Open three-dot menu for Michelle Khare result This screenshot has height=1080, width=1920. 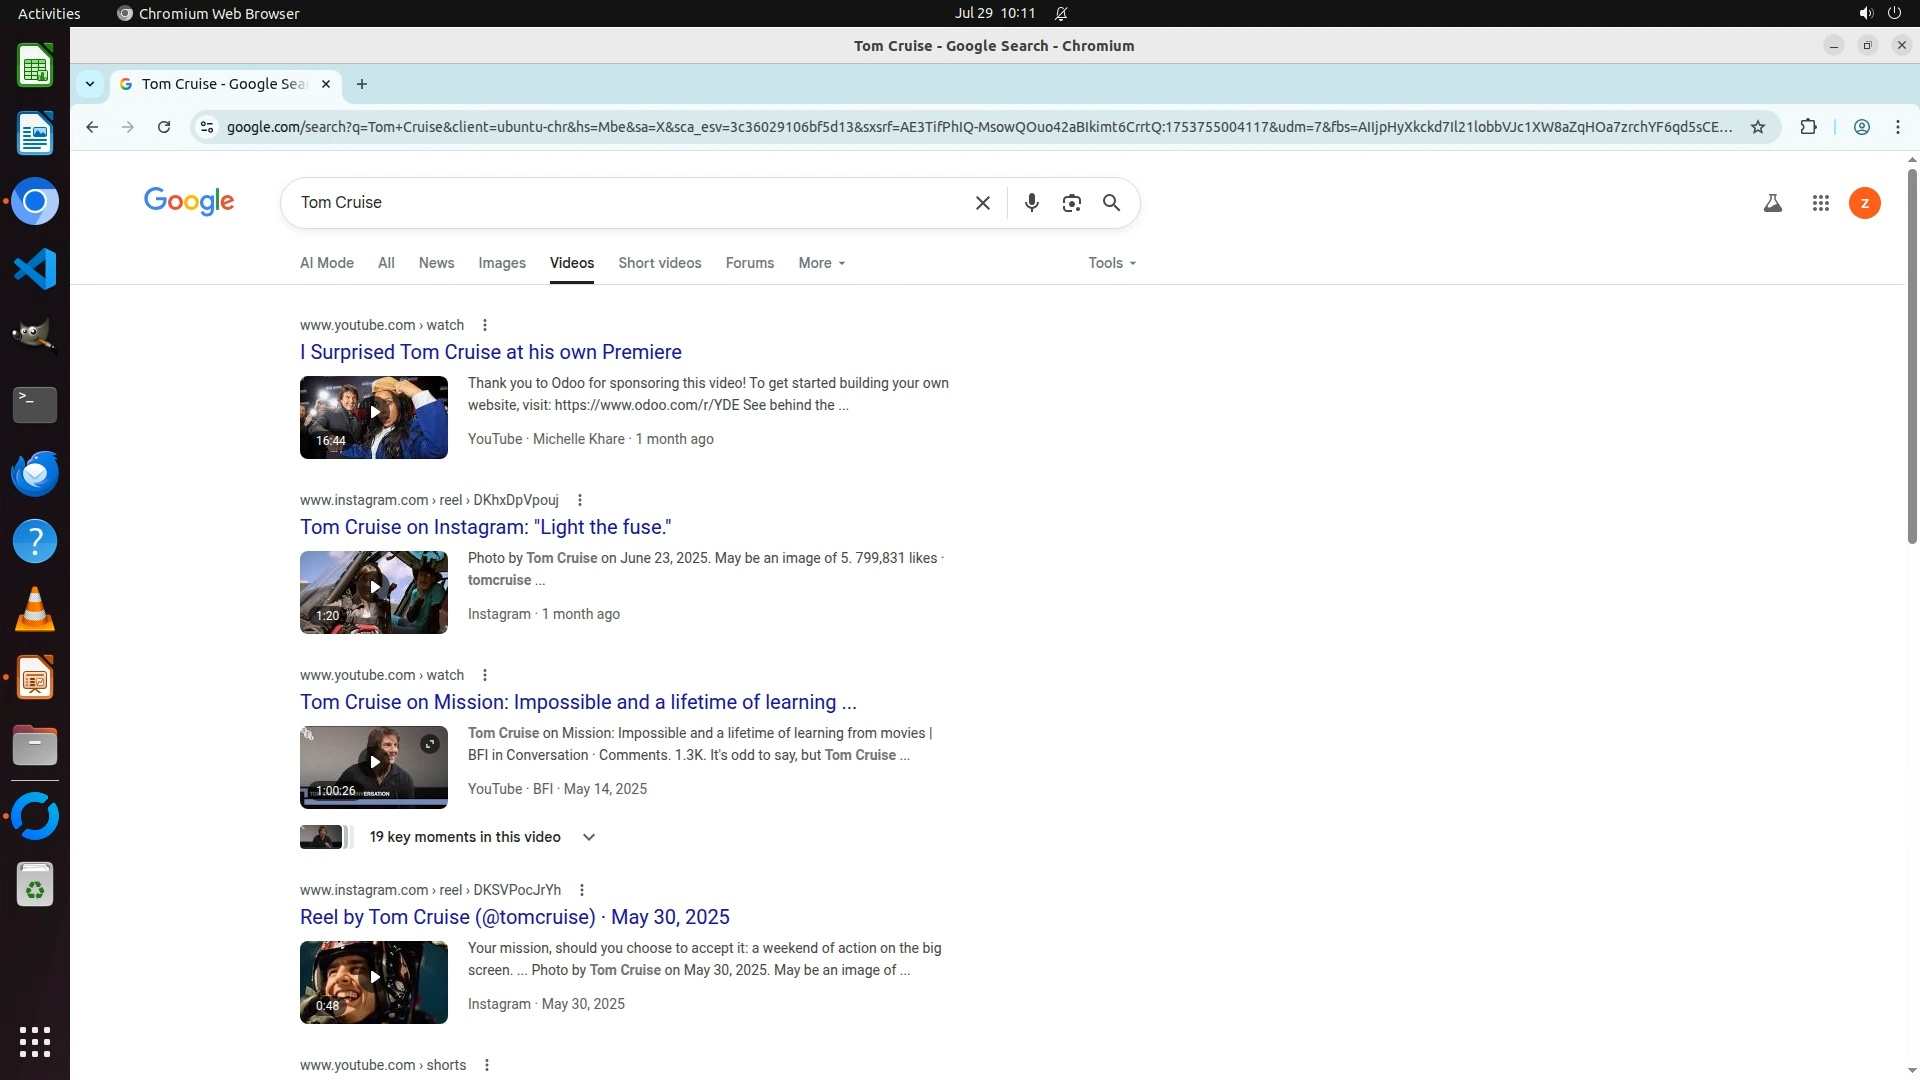(x=485, y=325)
